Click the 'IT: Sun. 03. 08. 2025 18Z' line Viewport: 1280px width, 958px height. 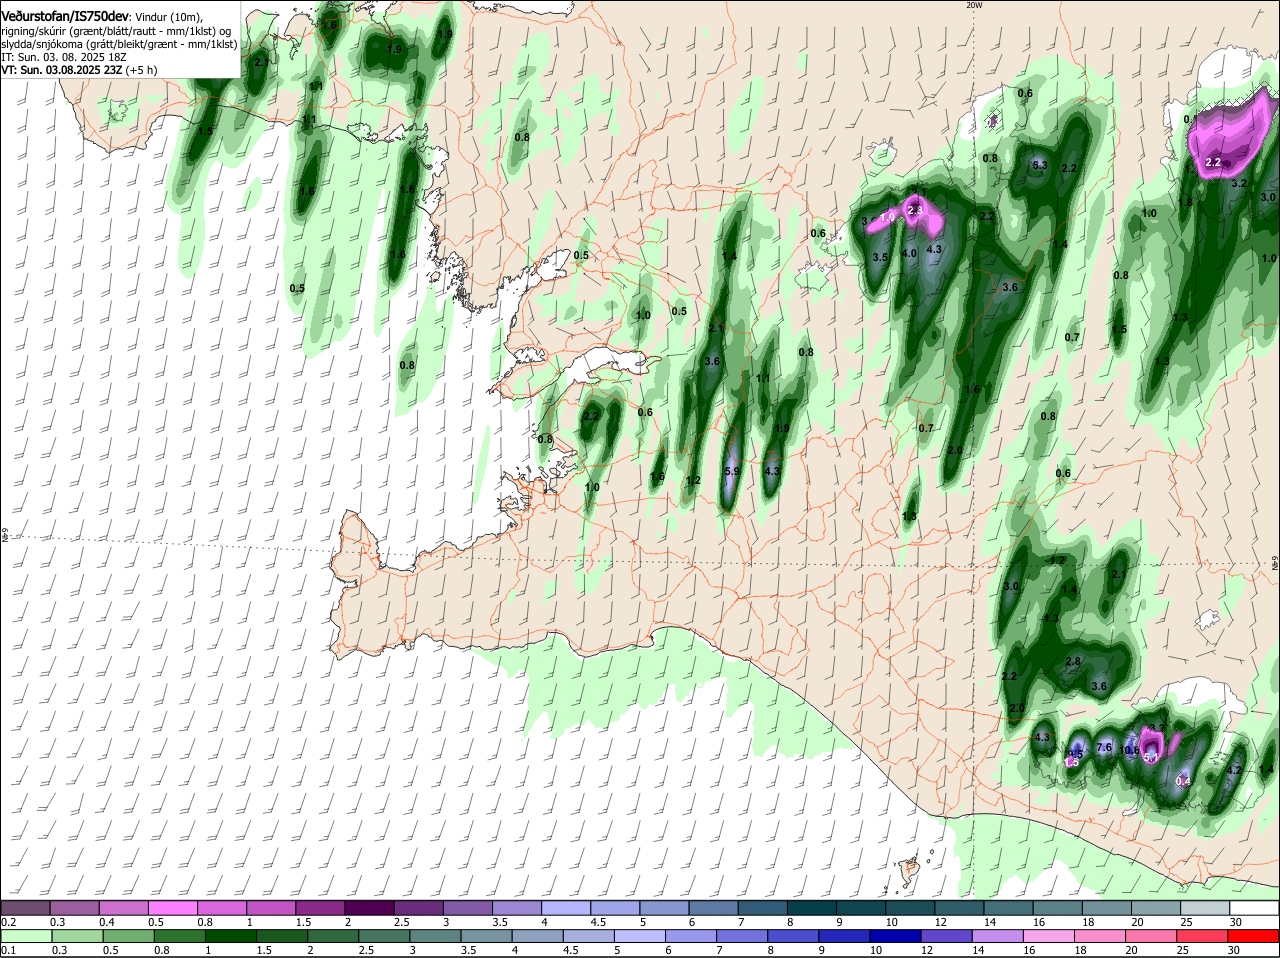point(63,57)
